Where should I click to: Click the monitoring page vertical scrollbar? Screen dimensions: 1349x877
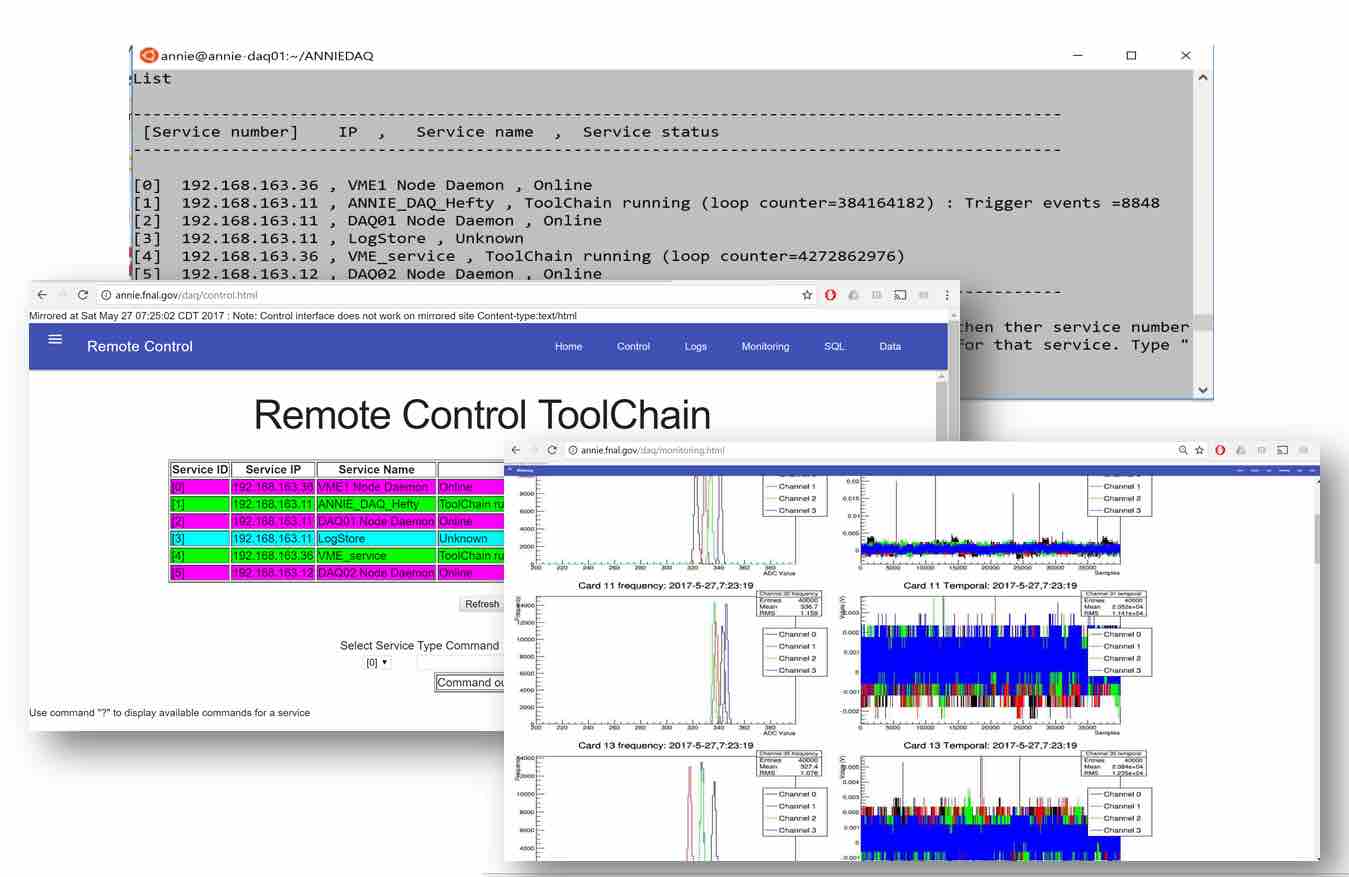pos(1315,538)
